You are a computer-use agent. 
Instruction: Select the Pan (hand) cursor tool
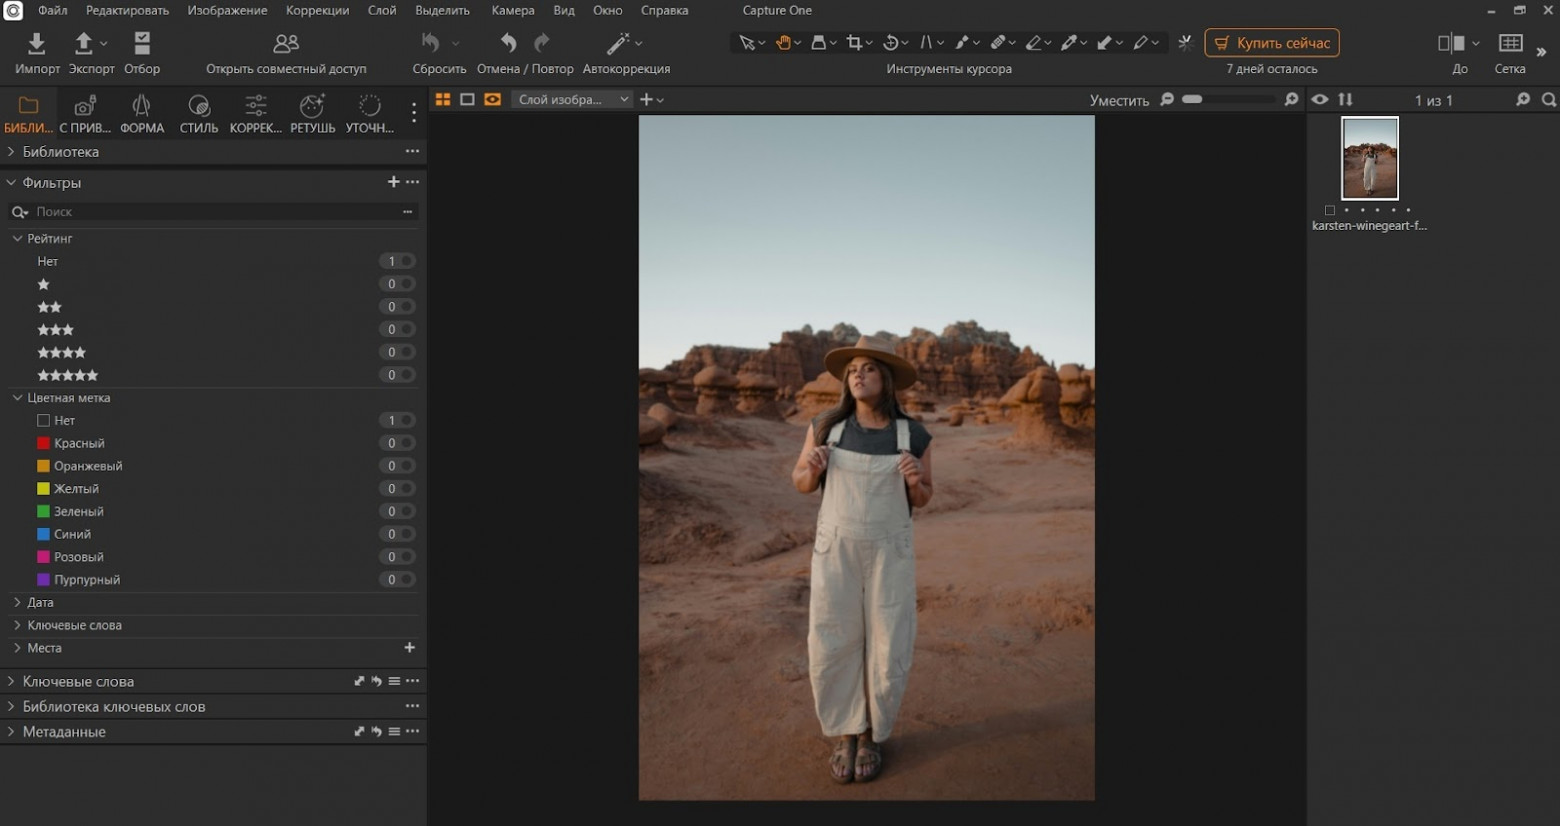pos(783,42)
